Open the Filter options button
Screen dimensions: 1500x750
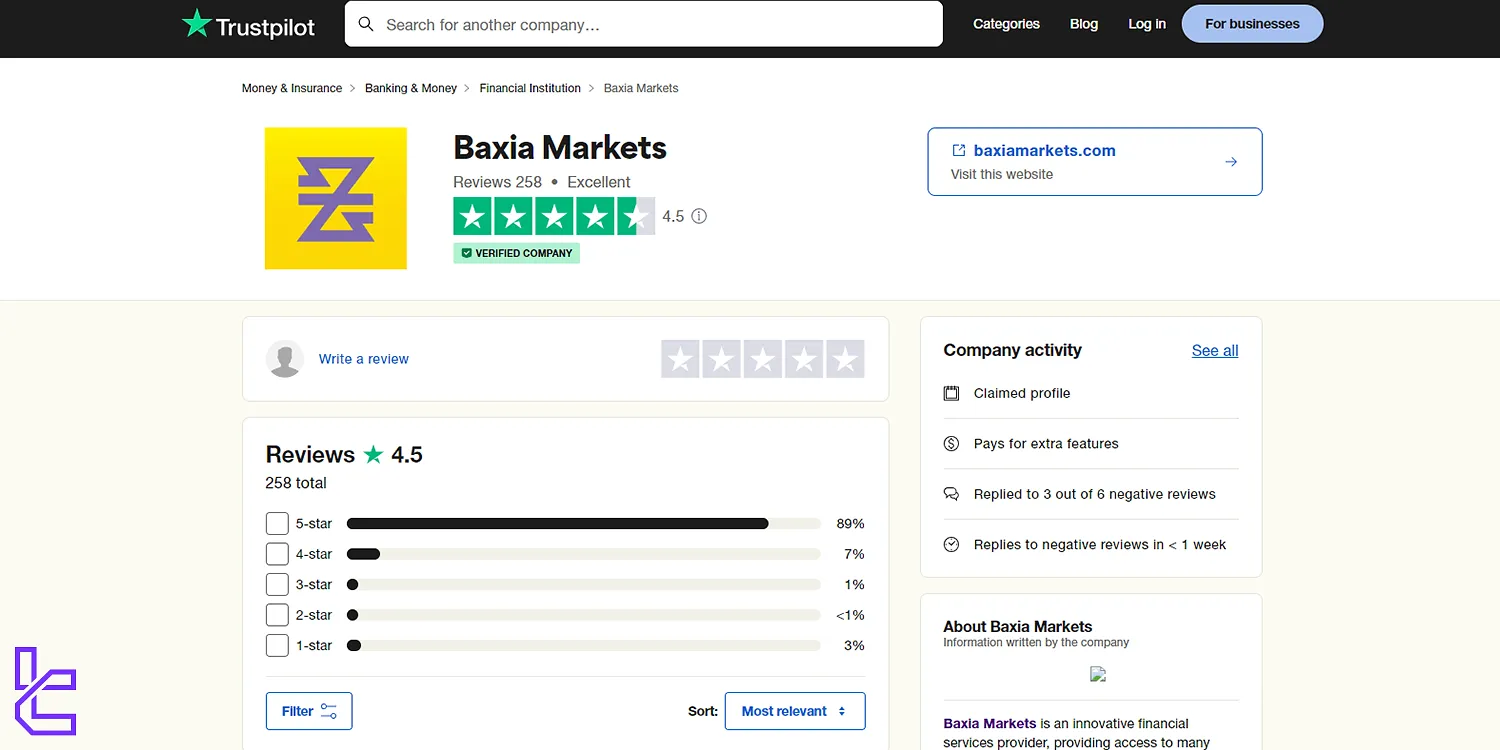coord(309,711)
